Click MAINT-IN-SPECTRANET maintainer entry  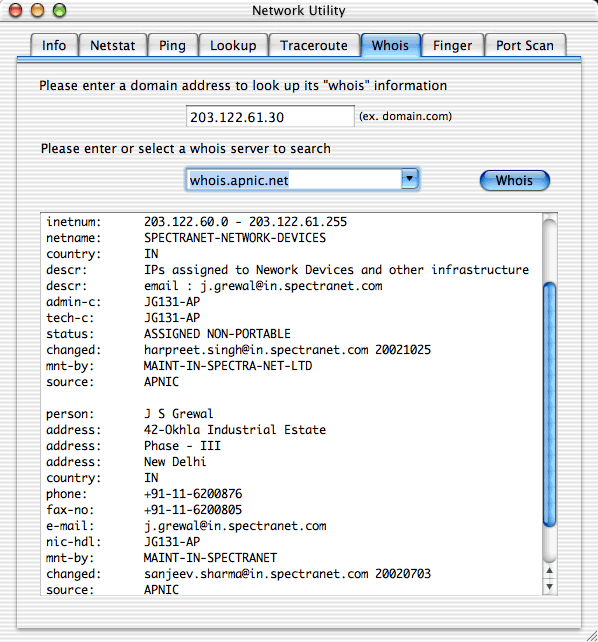210,558
